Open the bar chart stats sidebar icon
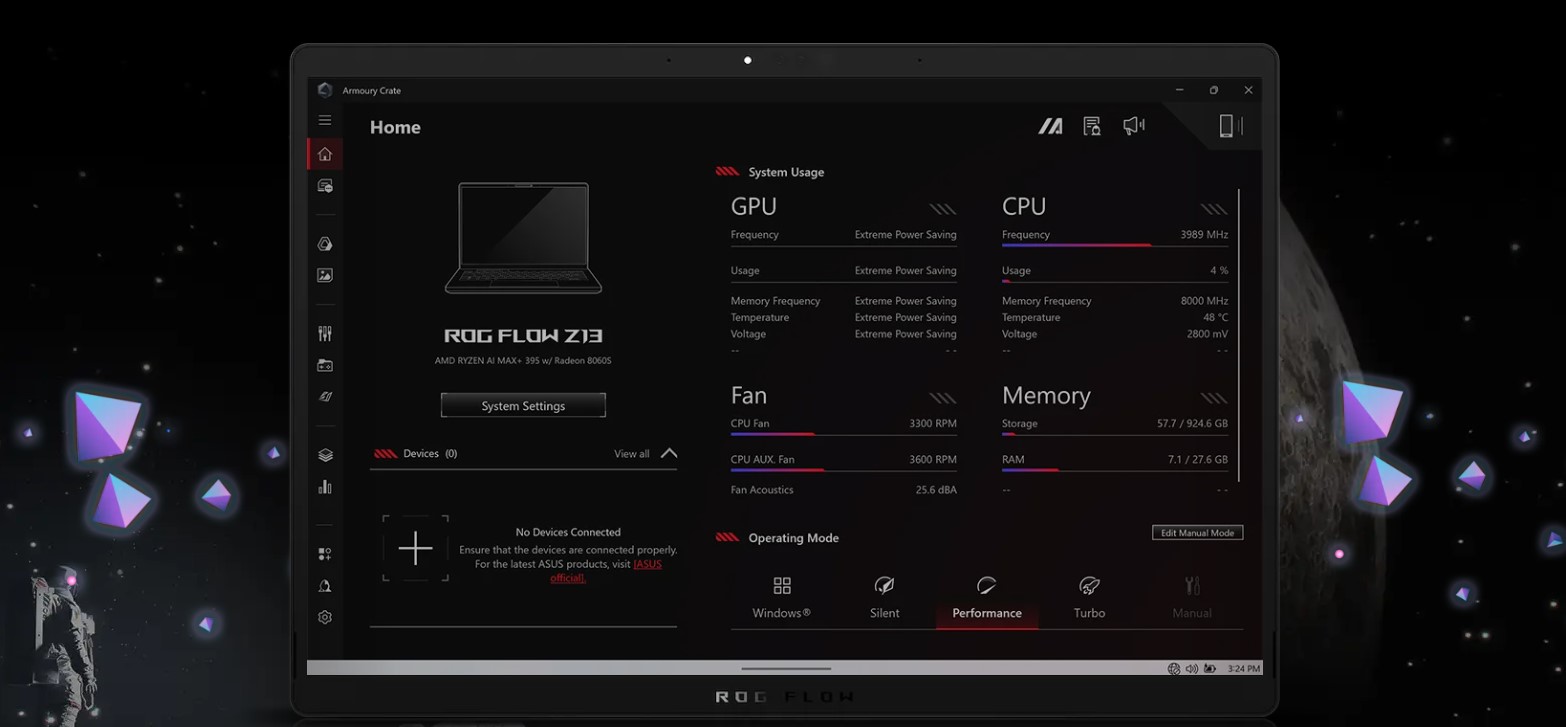Image resolution: width=1566 pixels, height=727 pixels. point(324,487)
